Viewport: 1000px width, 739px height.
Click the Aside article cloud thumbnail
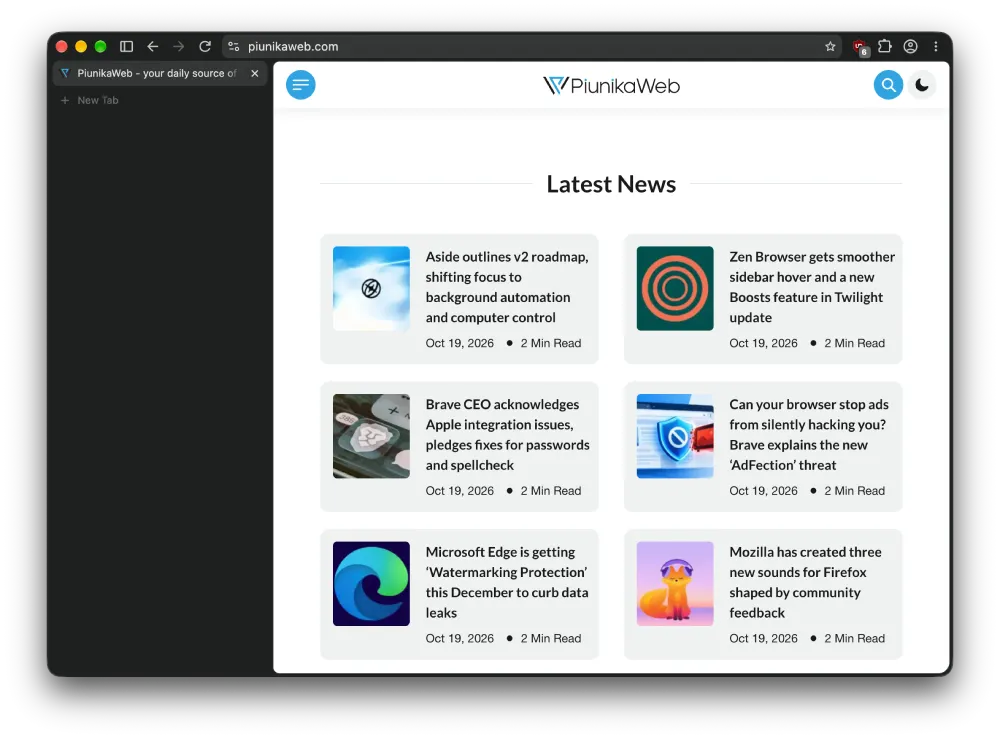coord(371,288)
